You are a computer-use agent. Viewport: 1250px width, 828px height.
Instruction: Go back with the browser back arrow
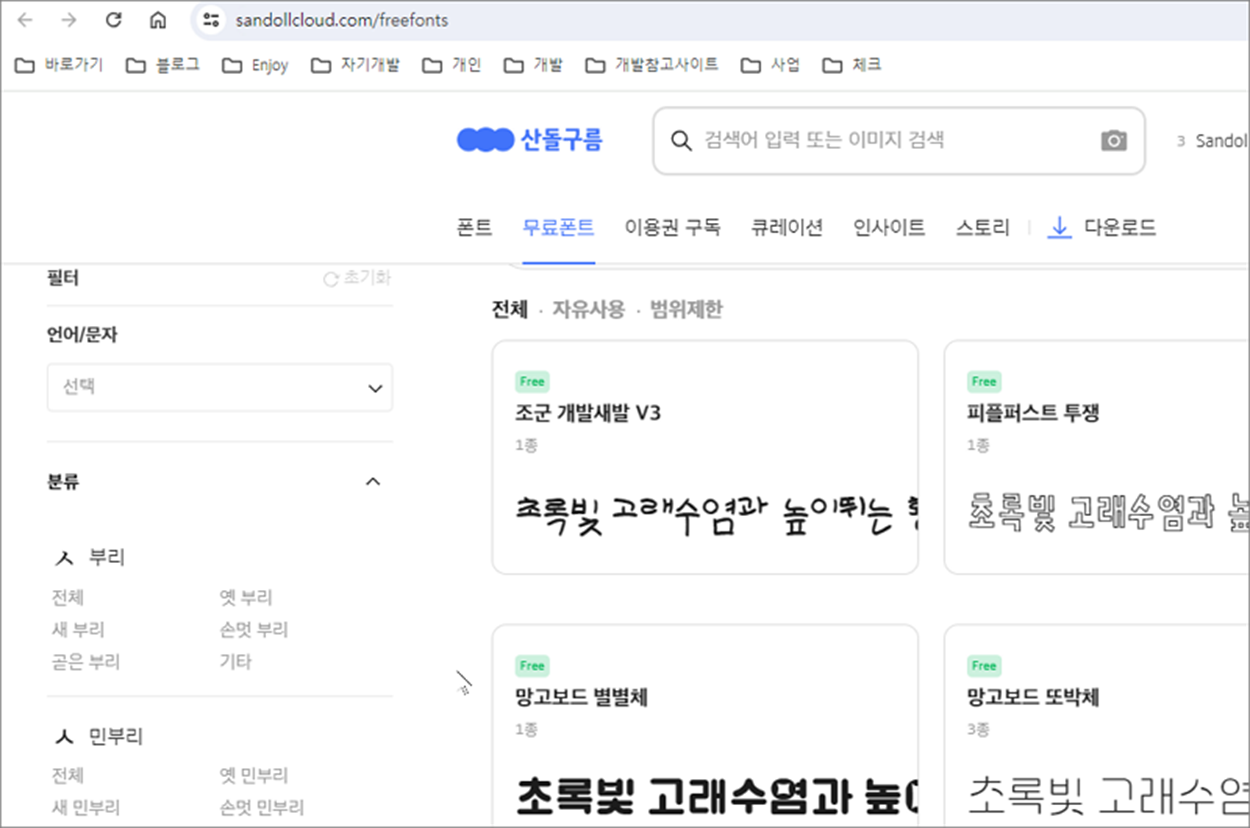[x=25, y=20]
